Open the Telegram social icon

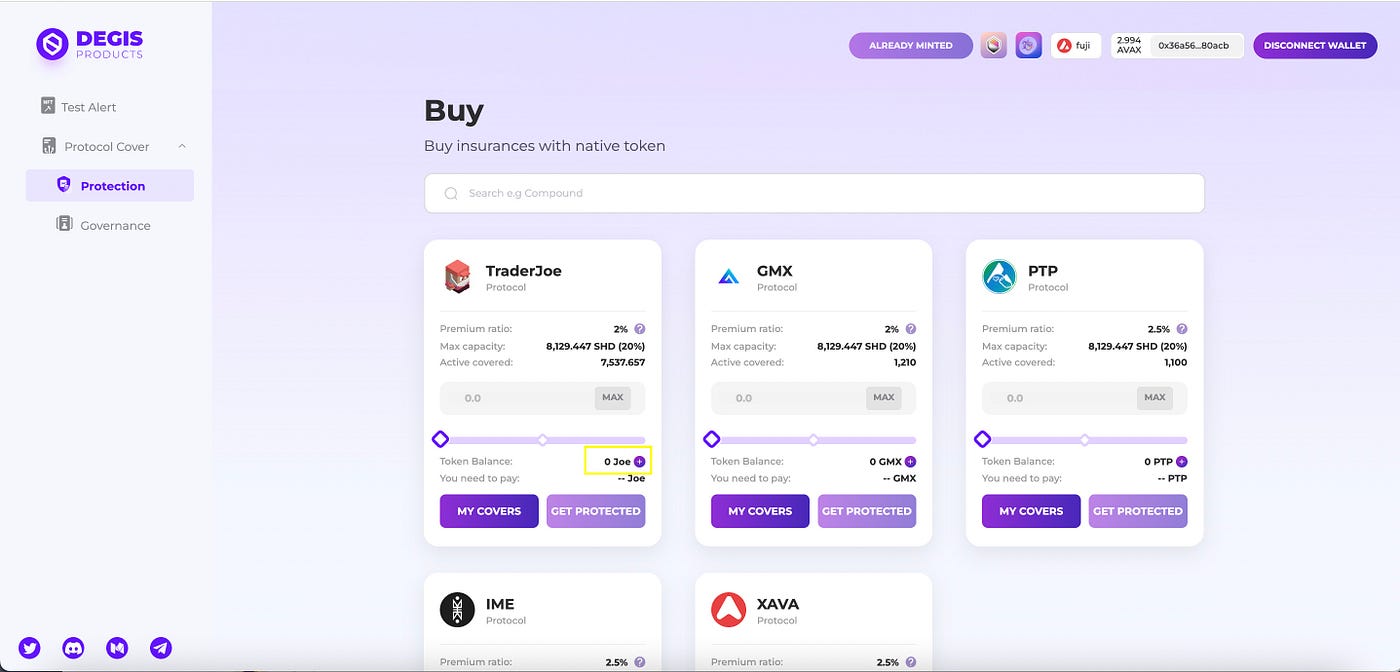click(x=161, y=648)
